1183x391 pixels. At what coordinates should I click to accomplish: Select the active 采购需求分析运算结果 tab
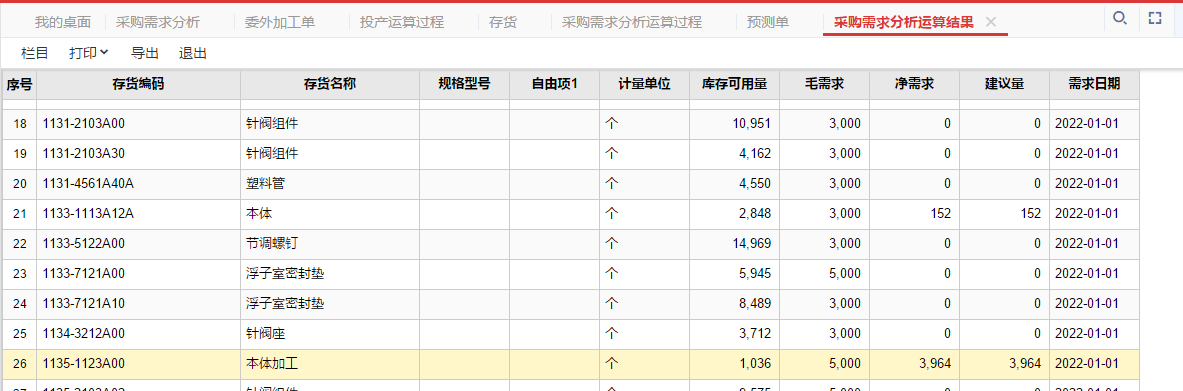pos(904,23)
